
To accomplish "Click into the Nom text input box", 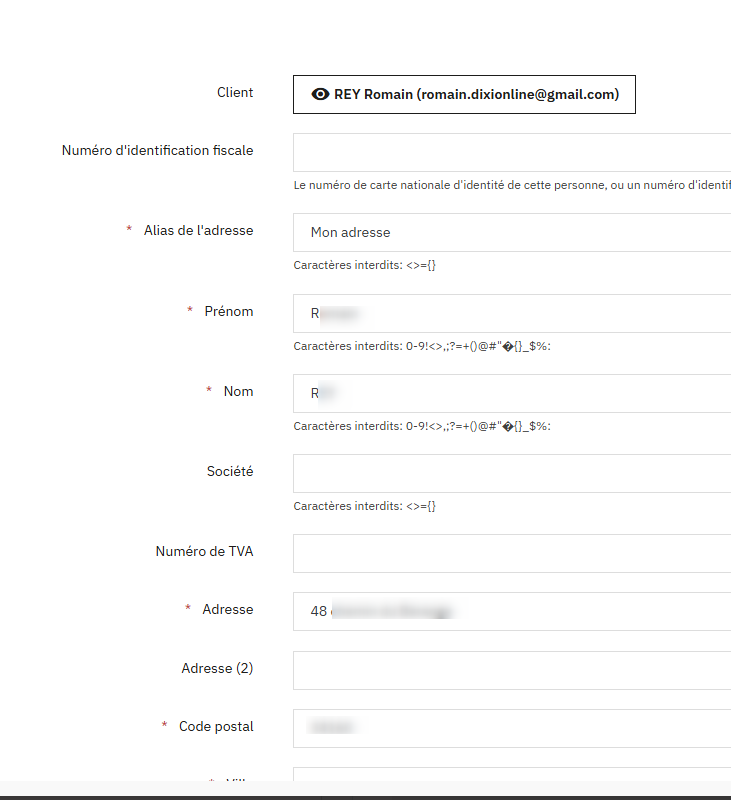I will click(512, 393).
